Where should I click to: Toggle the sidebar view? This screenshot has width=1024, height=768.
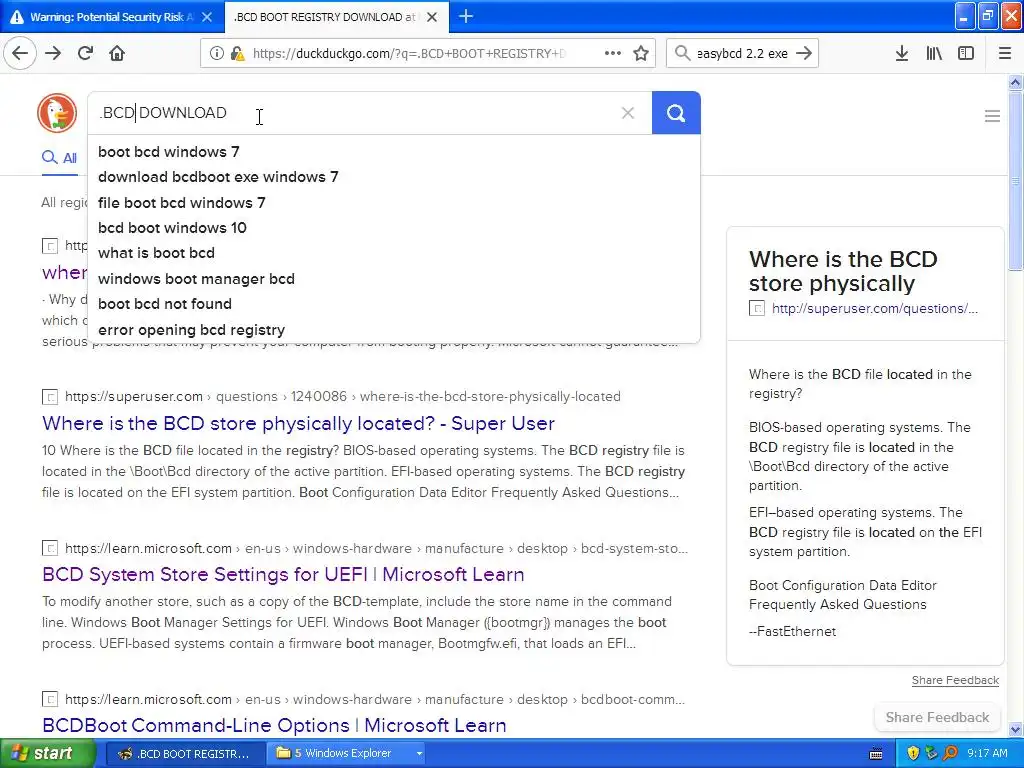966,53
